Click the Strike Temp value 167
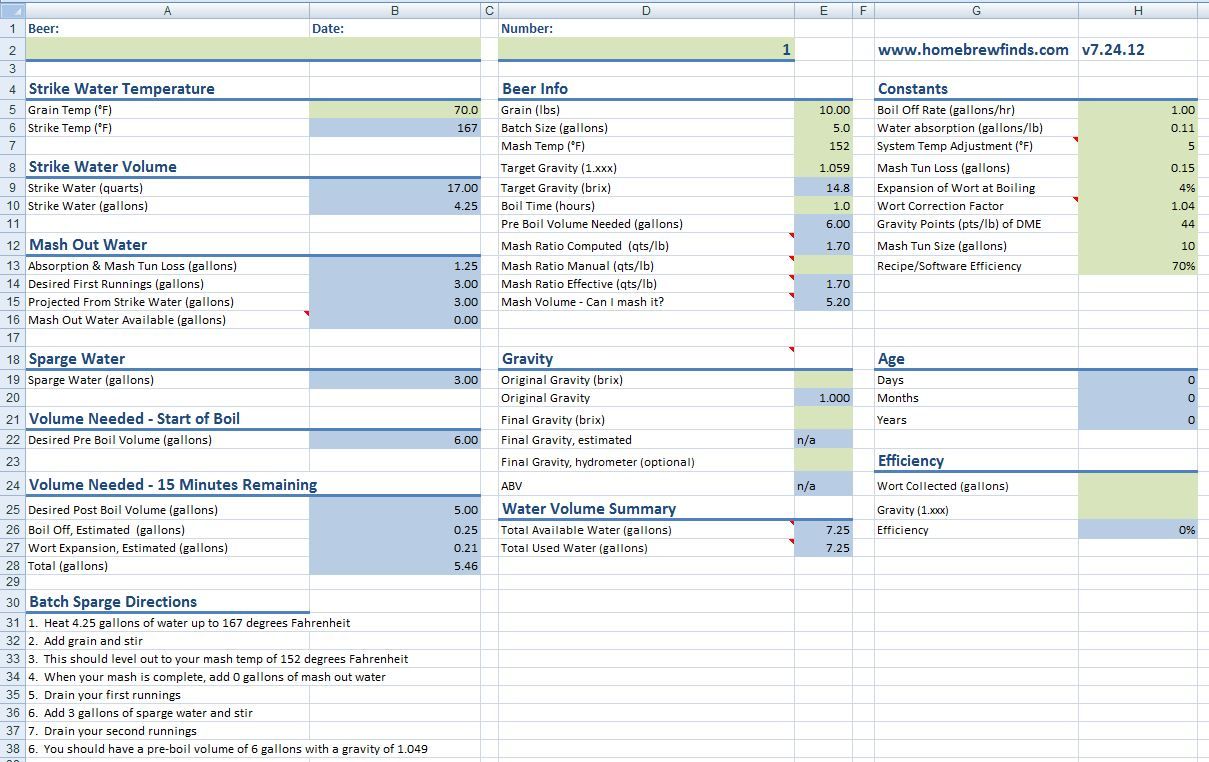 (x=395, y=128)
